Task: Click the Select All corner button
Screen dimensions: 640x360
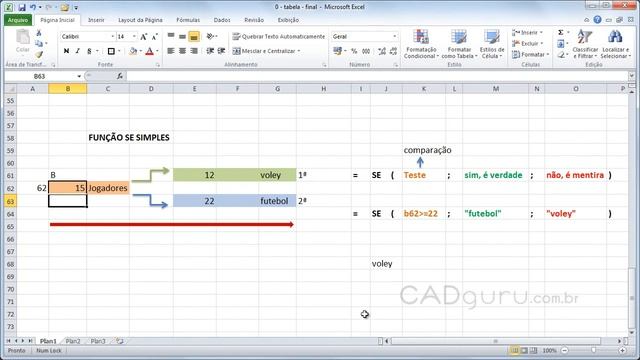Action: click(11, 89)
